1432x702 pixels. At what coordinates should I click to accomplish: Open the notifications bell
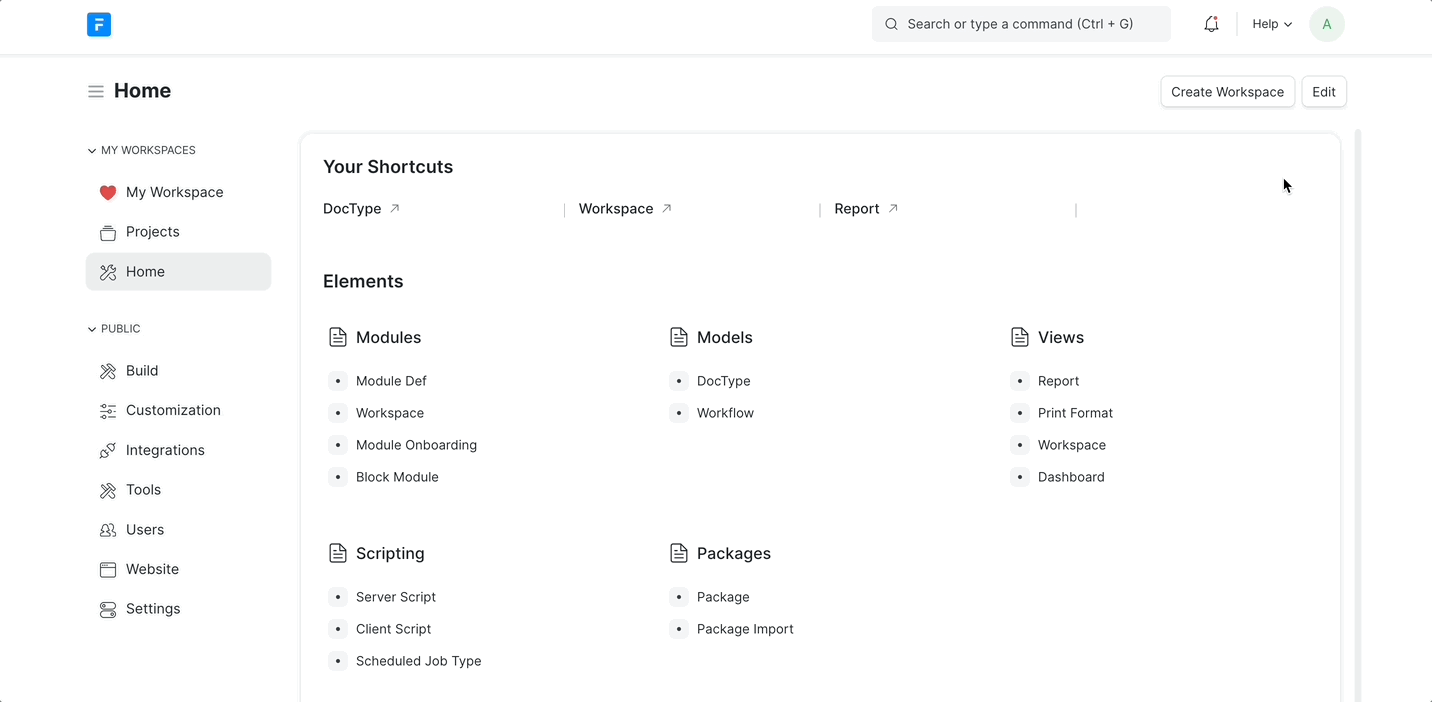1211,24
